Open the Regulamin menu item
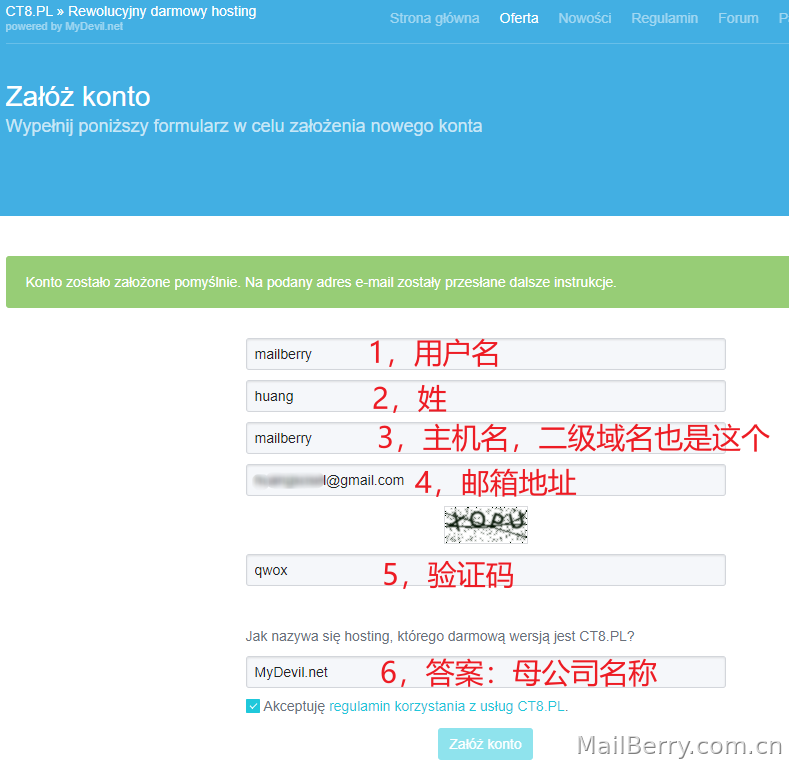Viewport: 789px width, 763px height. (x=665, y=18)
